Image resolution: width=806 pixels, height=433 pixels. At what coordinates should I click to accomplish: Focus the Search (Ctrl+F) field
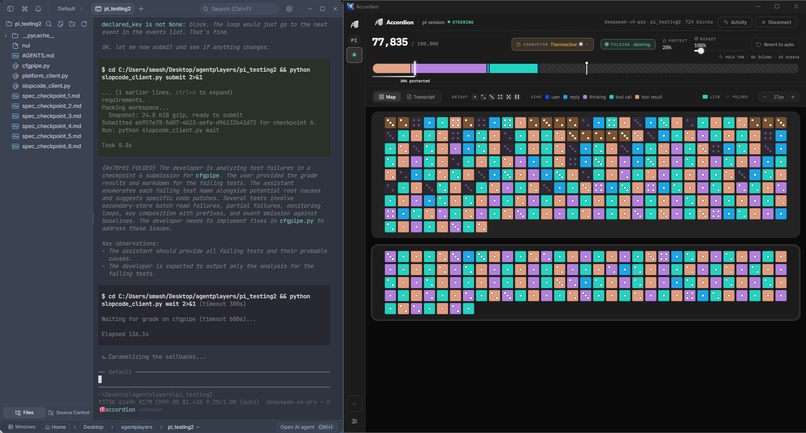240,9
